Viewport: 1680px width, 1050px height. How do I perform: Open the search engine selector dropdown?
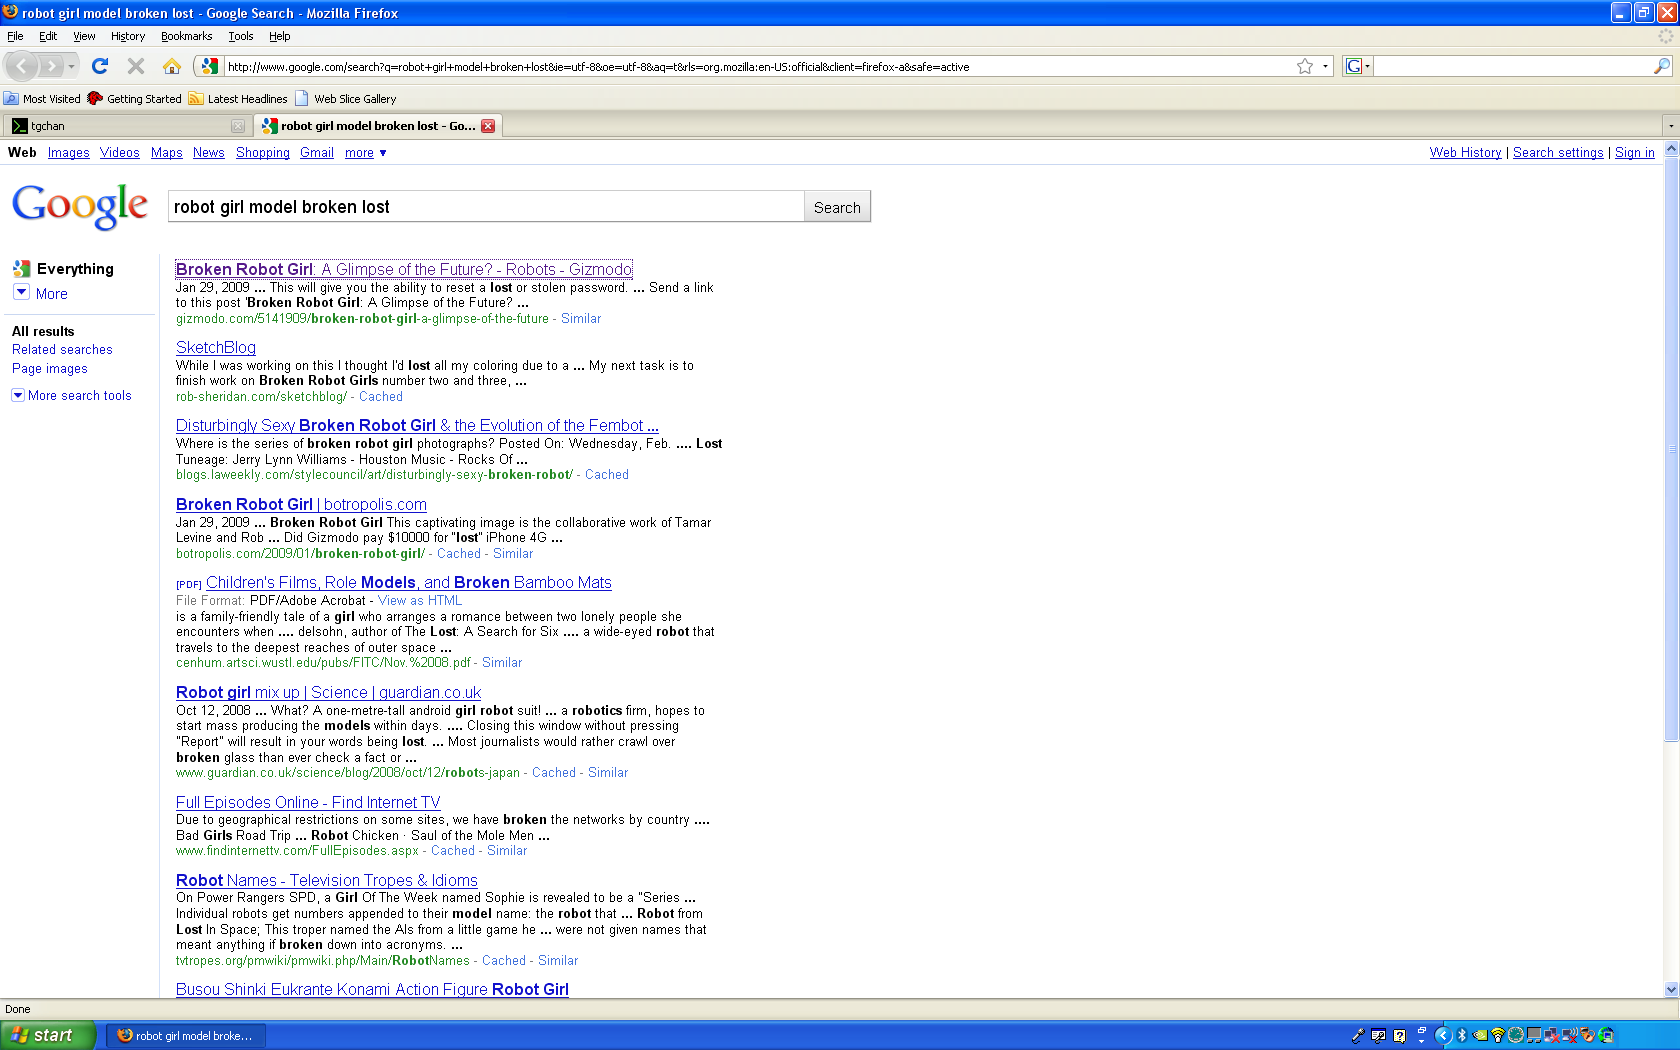pyautogui.click(x=1357, y=67)
